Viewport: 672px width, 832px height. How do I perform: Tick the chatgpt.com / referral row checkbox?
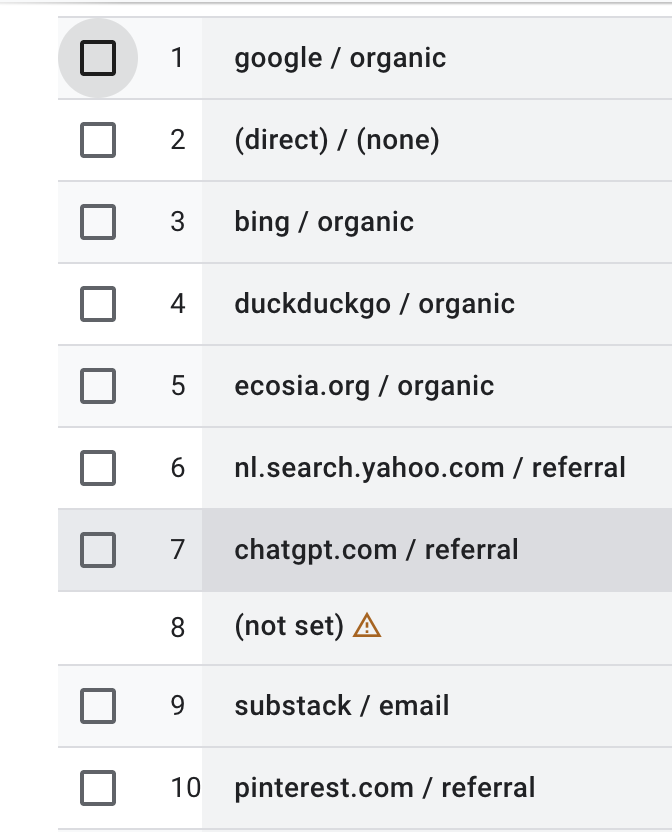(97, 549)
